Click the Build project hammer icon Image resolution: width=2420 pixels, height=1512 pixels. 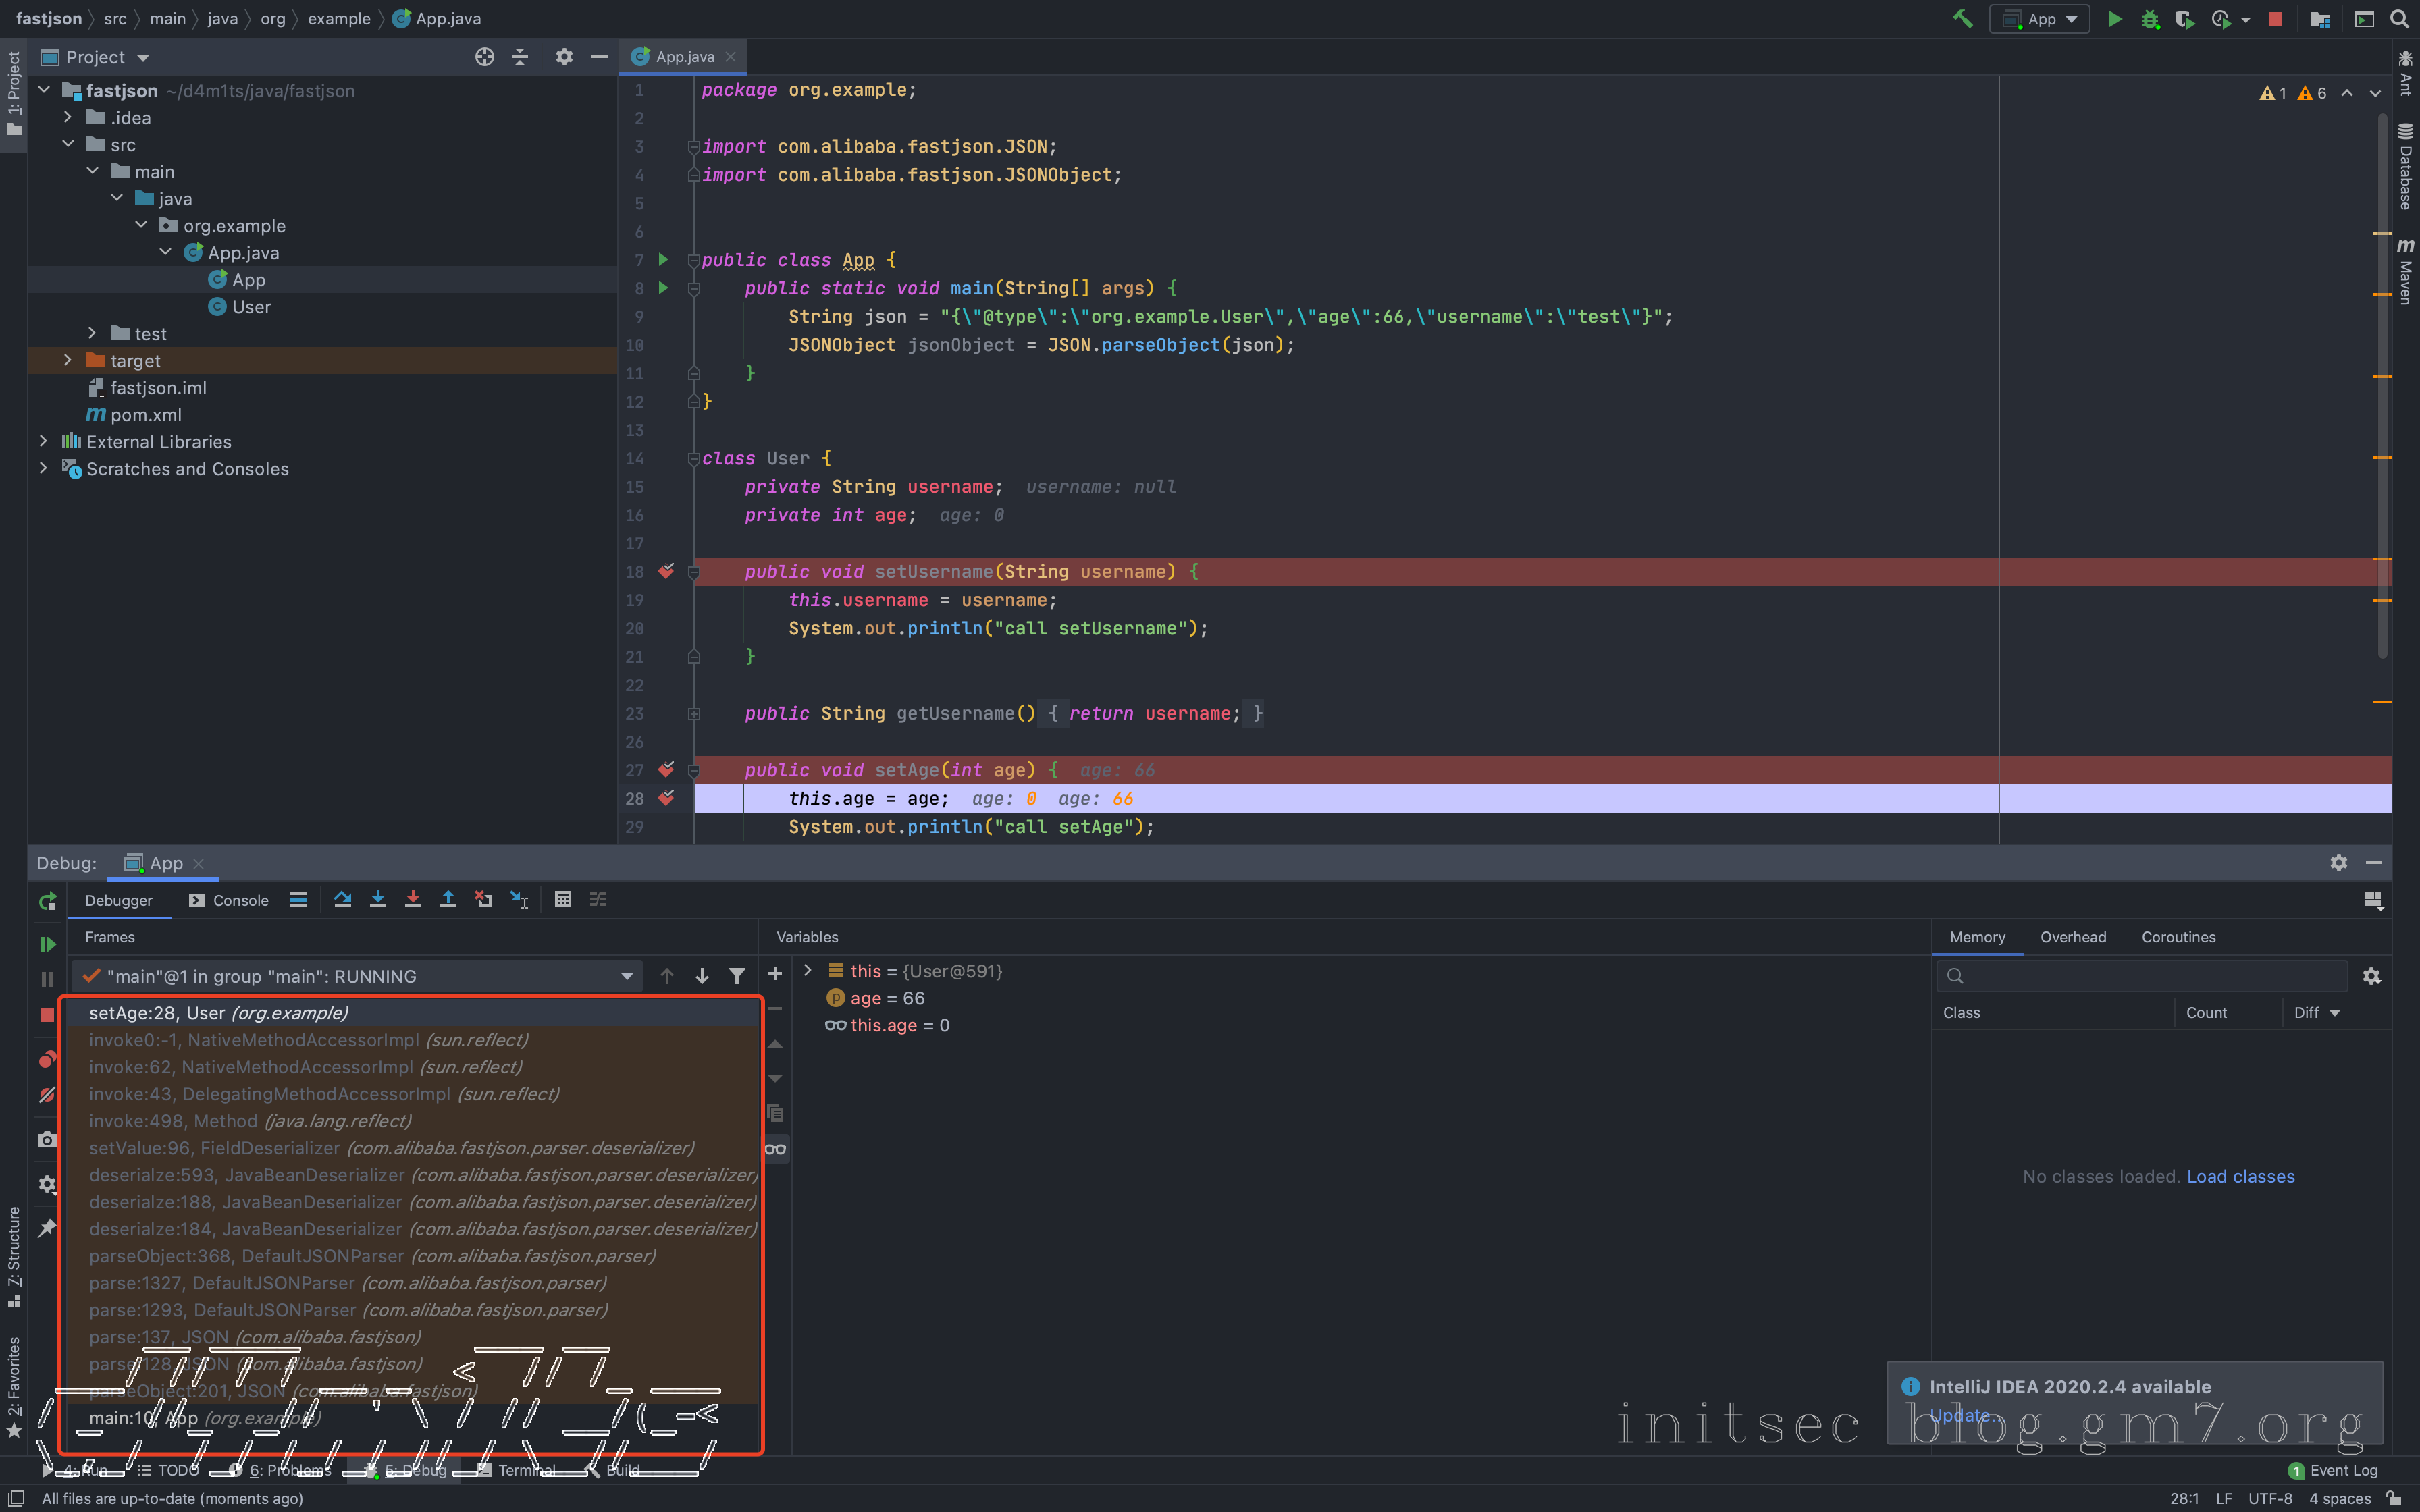pos(1962,19)
